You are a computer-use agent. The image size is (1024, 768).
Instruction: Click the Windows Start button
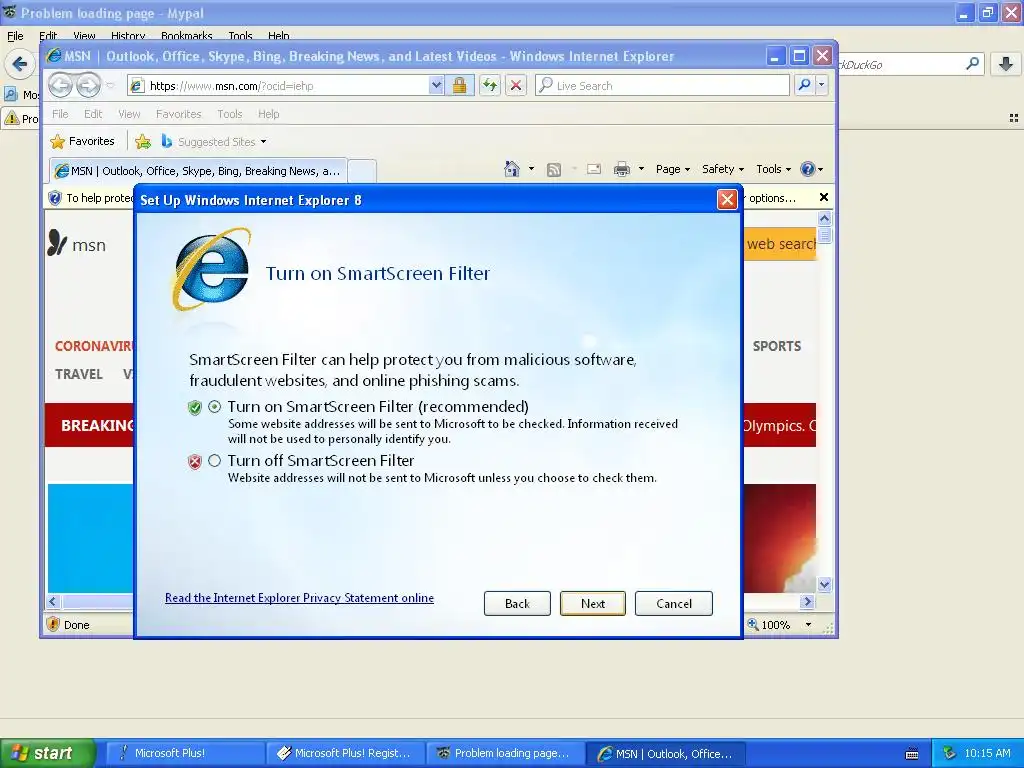pyautogui.click(x=47, y=753)
